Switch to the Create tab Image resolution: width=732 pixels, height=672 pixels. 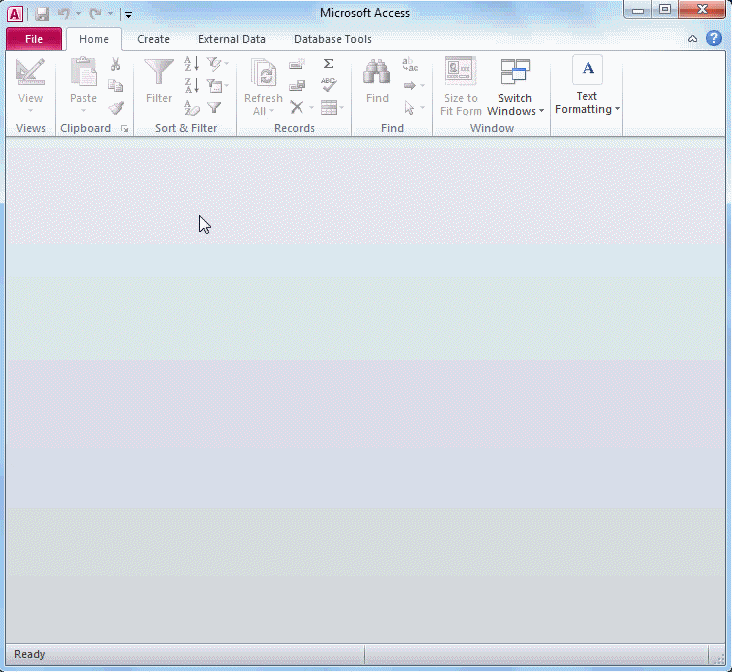tap(153, 39)
